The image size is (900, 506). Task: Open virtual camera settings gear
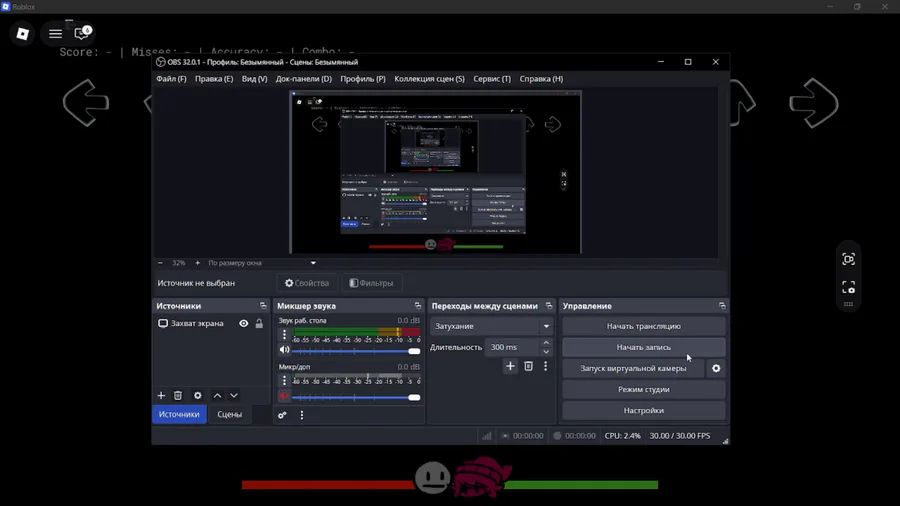click(x=716, y=368)
